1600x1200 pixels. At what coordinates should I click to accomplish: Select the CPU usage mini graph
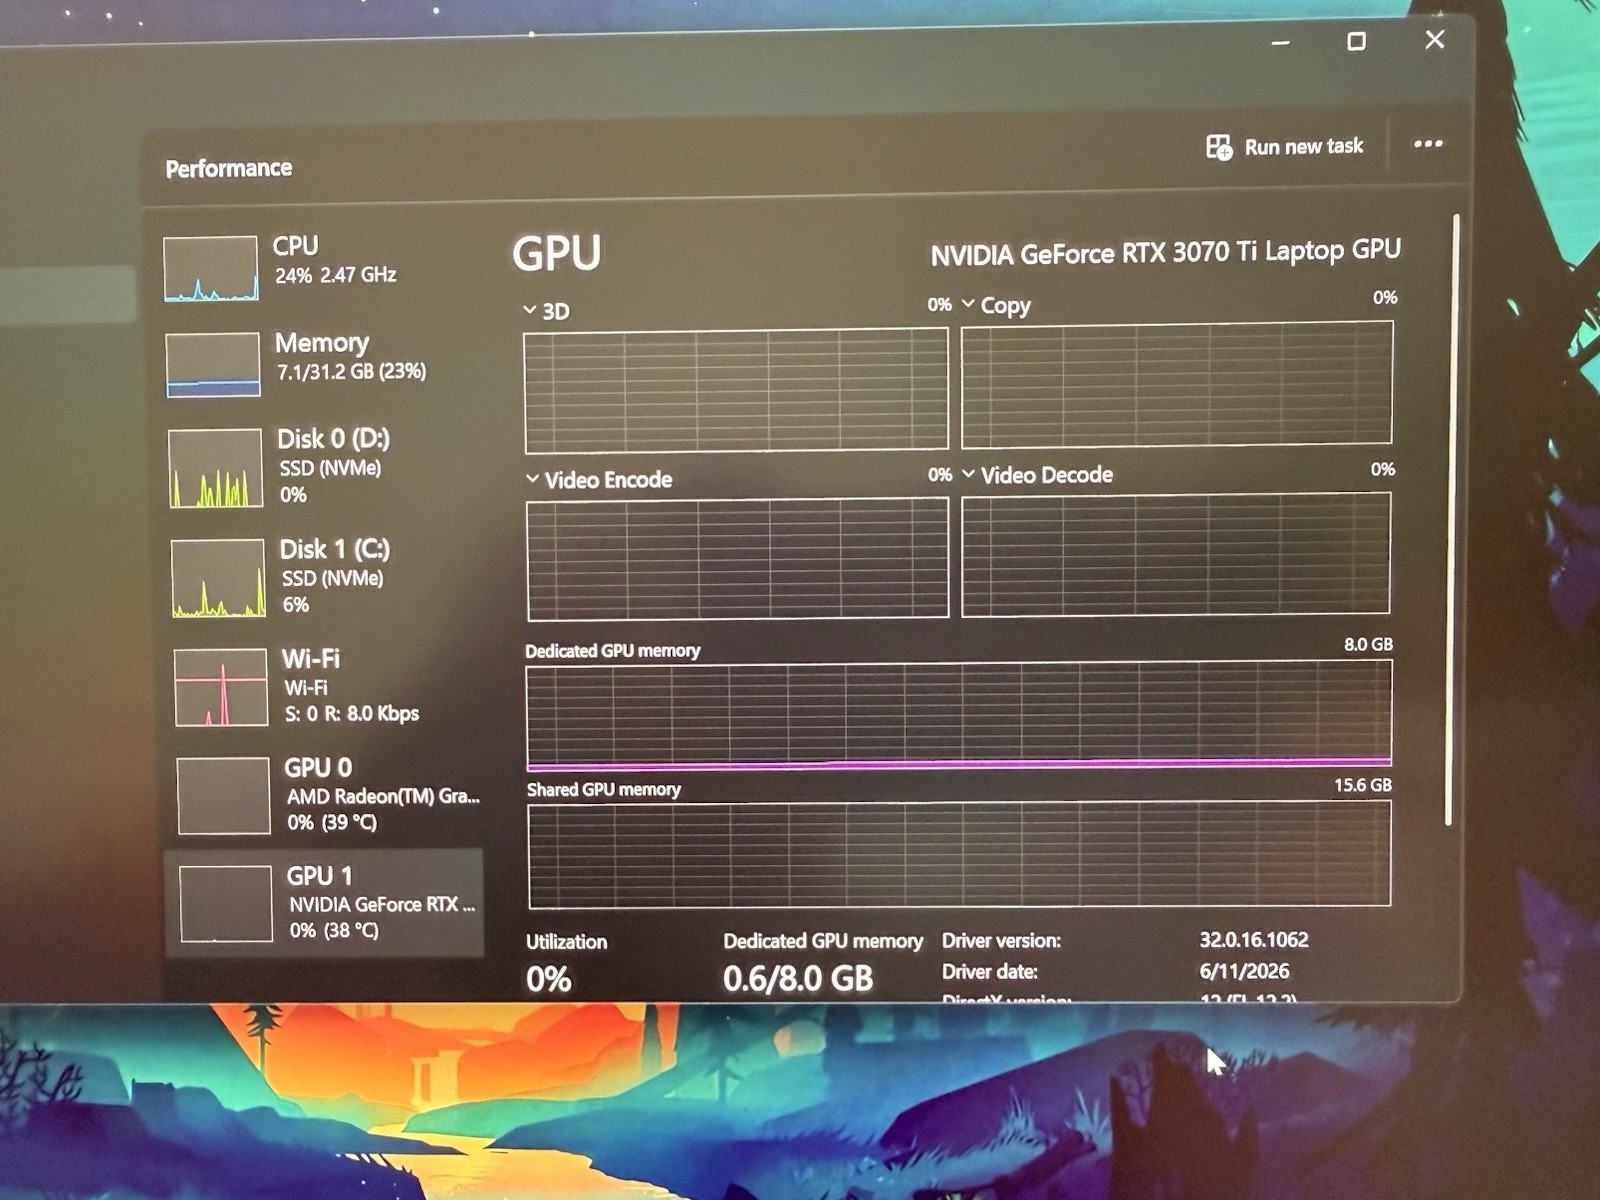click(x=211, y=268)
